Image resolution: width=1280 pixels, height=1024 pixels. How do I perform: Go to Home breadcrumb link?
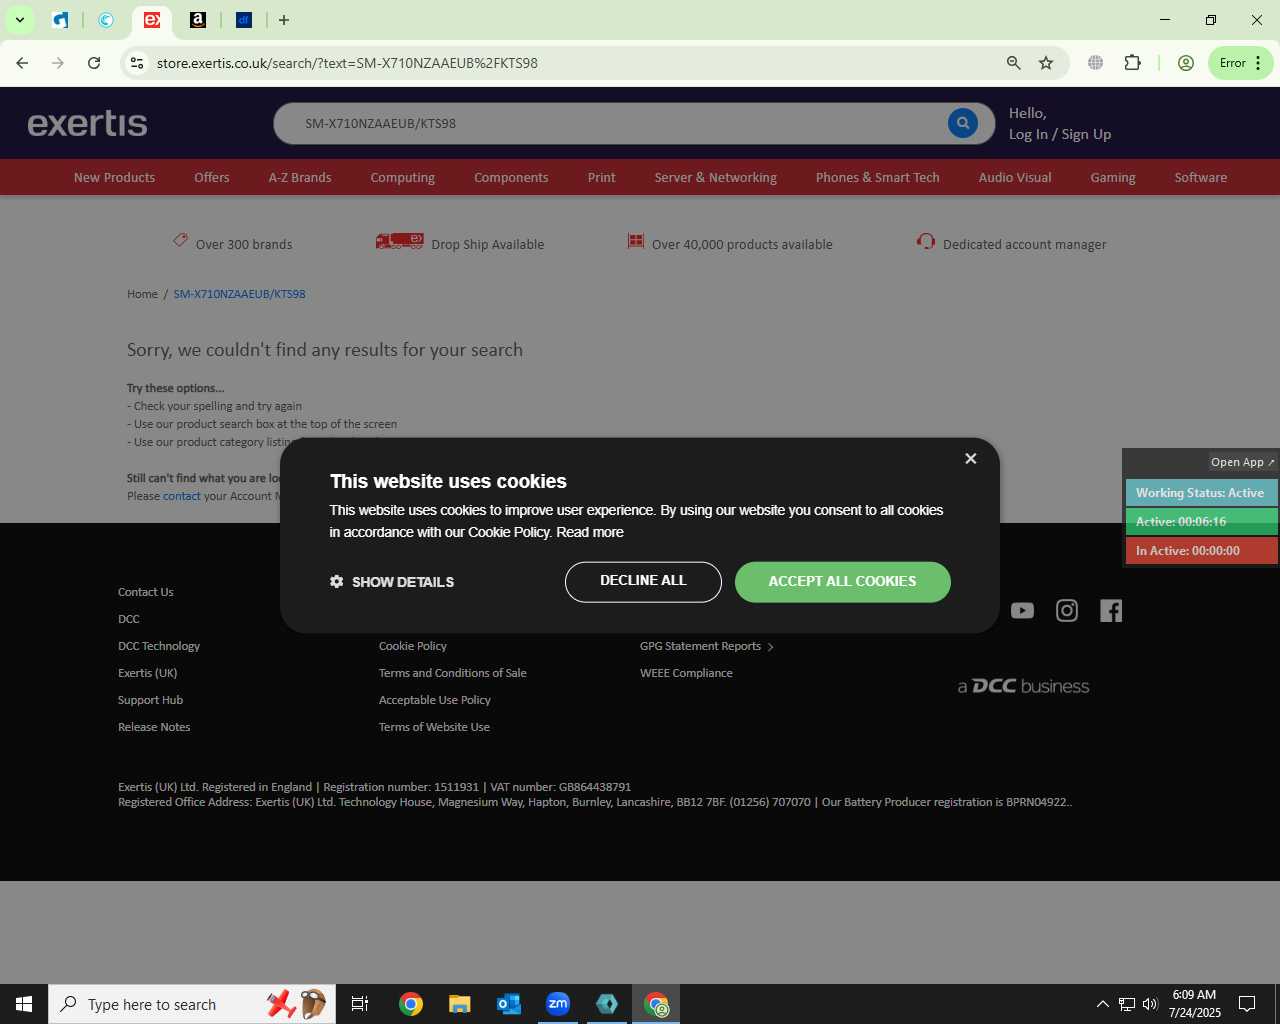click(142, 294)
